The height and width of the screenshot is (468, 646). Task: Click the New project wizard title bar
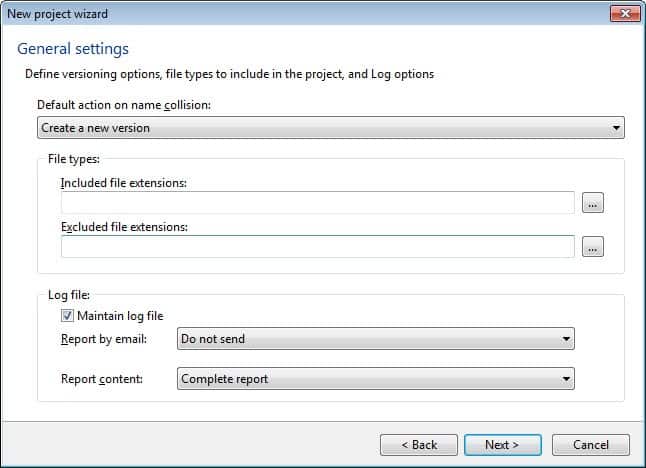[x=300, y=14]
